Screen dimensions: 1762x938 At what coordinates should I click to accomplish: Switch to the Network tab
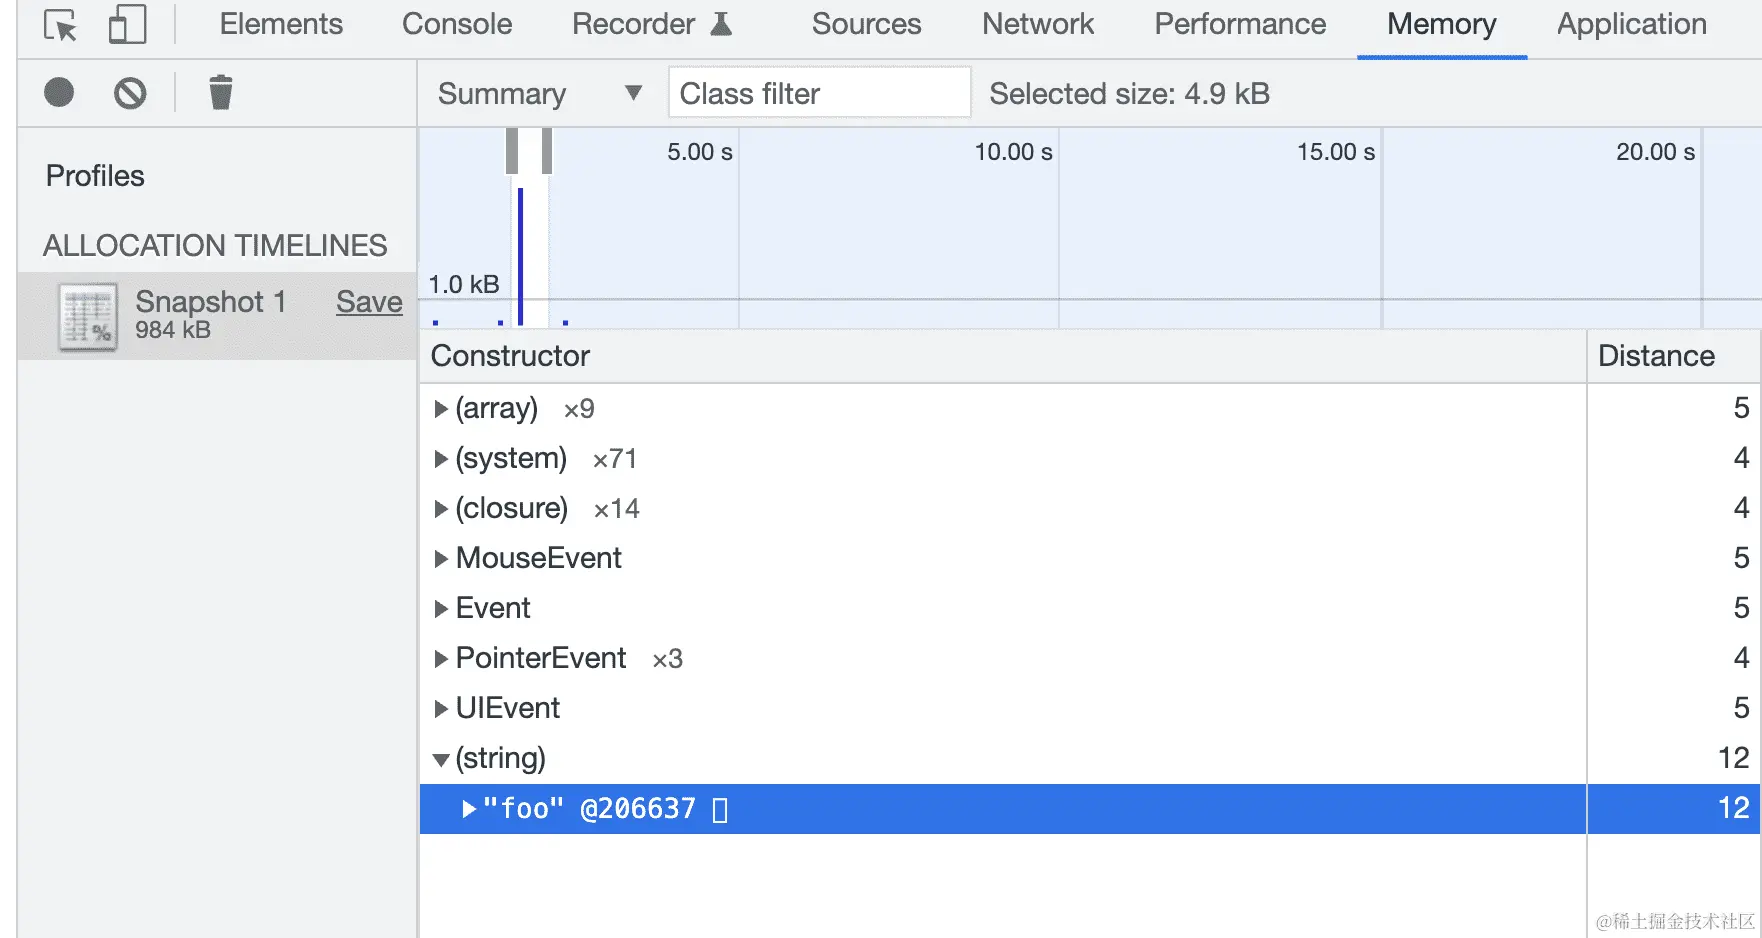coord(1037,25)
